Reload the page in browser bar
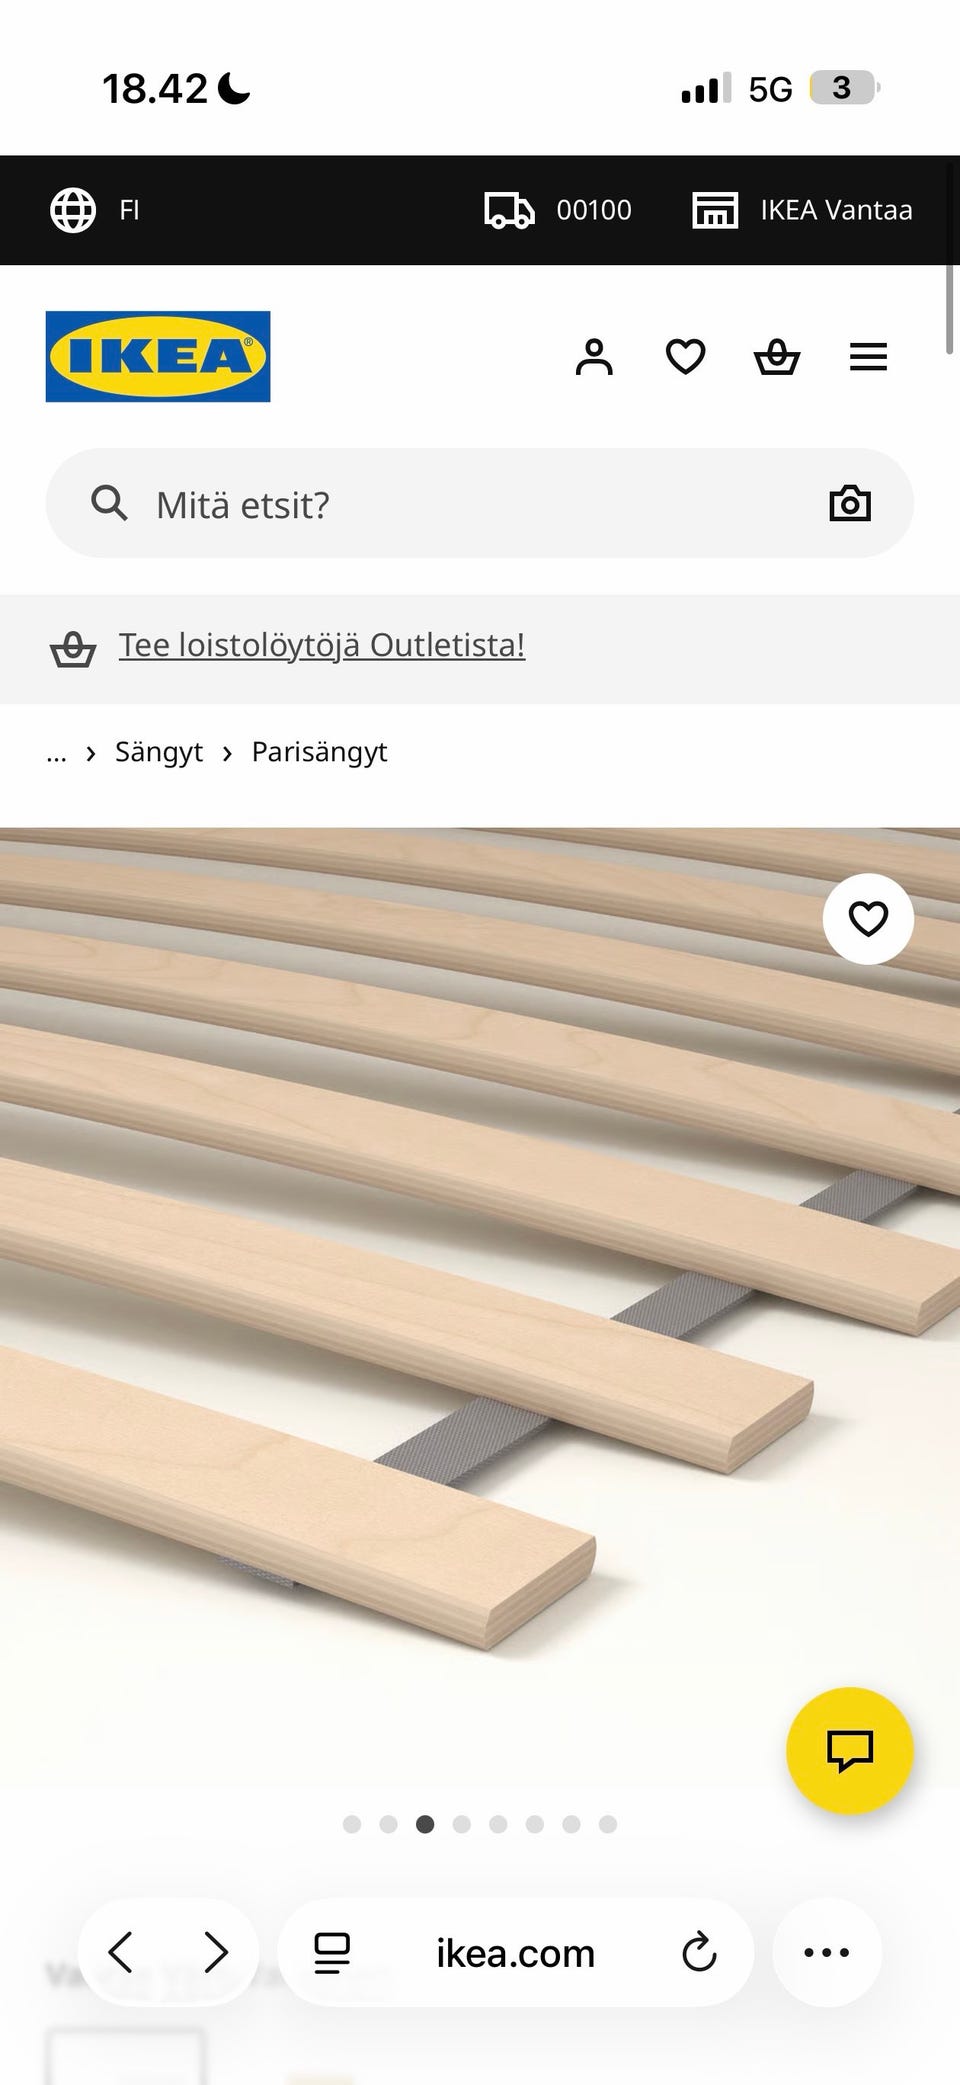Screen dimensions: 960x2085 pos(699,1952)
